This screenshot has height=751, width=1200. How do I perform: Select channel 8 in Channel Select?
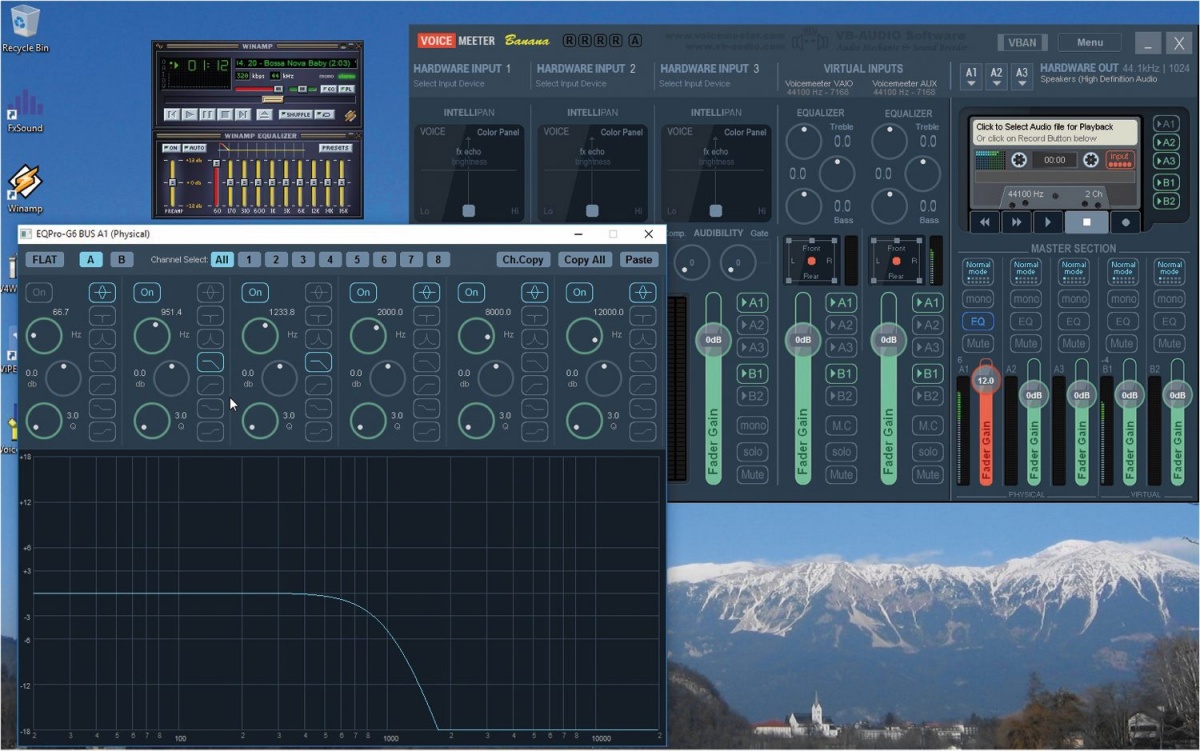[438, 260]
